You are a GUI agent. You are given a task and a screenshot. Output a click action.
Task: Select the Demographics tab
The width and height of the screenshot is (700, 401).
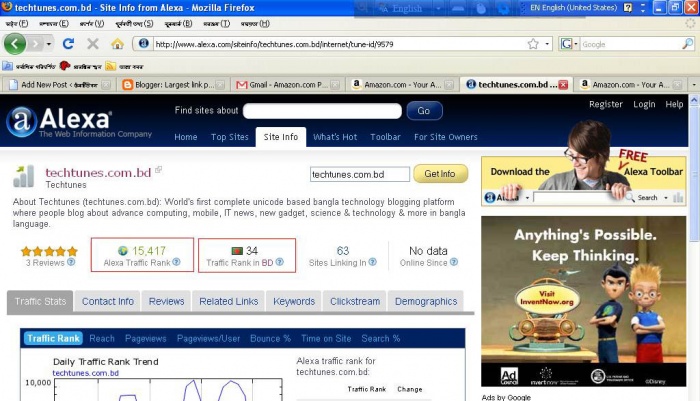[x=426, y=301]
